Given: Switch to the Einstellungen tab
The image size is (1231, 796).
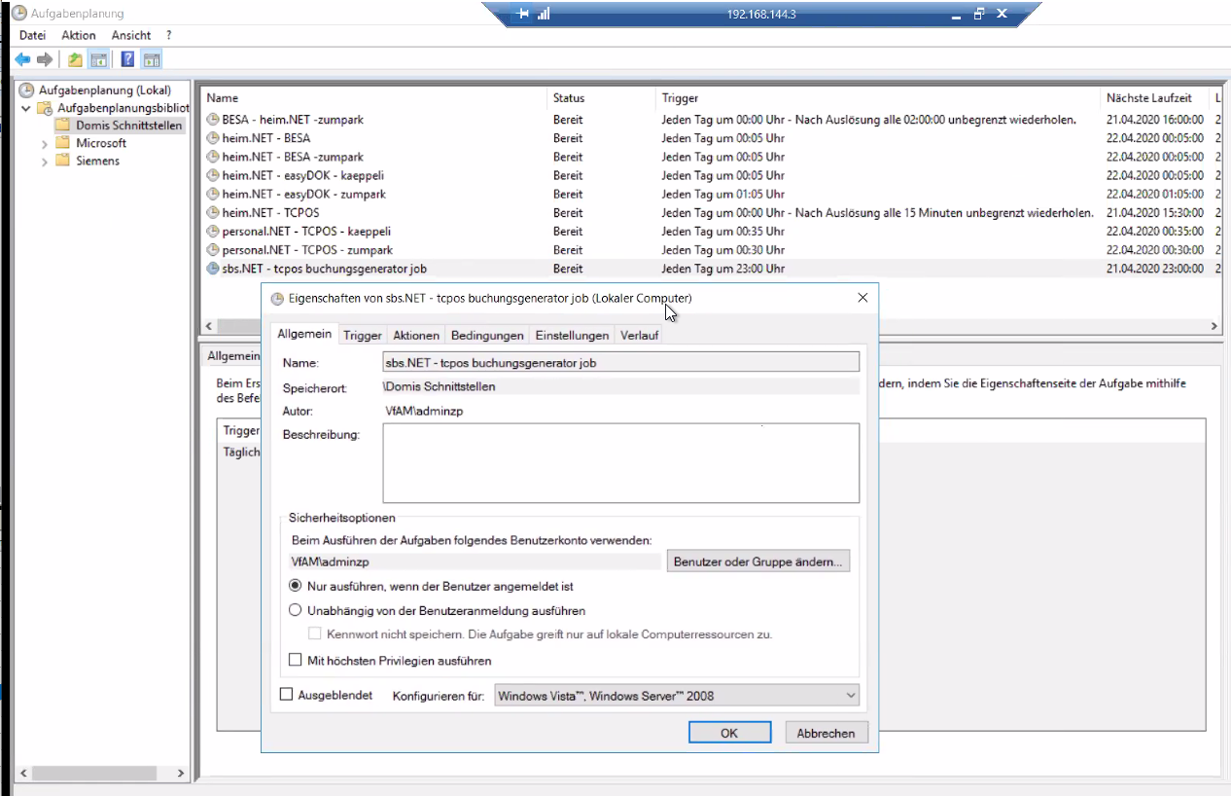Looking at the screenshot, I should click(x=572, y=336).
